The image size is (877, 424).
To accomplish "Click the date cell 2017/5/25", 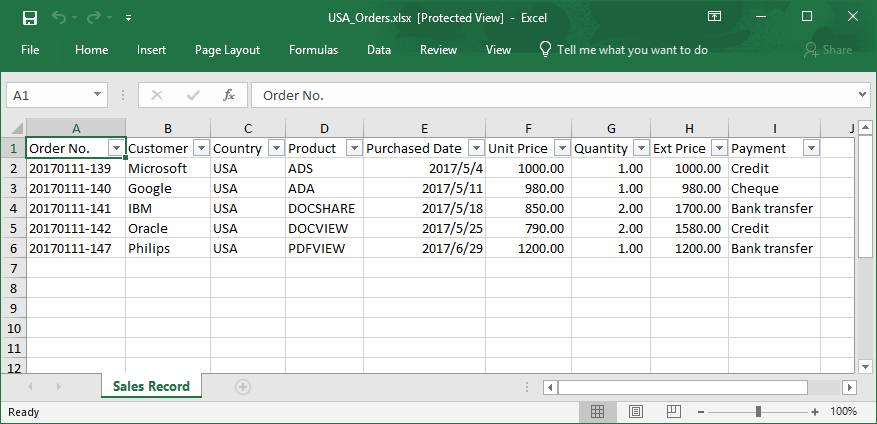I will [x=425, y=228].
